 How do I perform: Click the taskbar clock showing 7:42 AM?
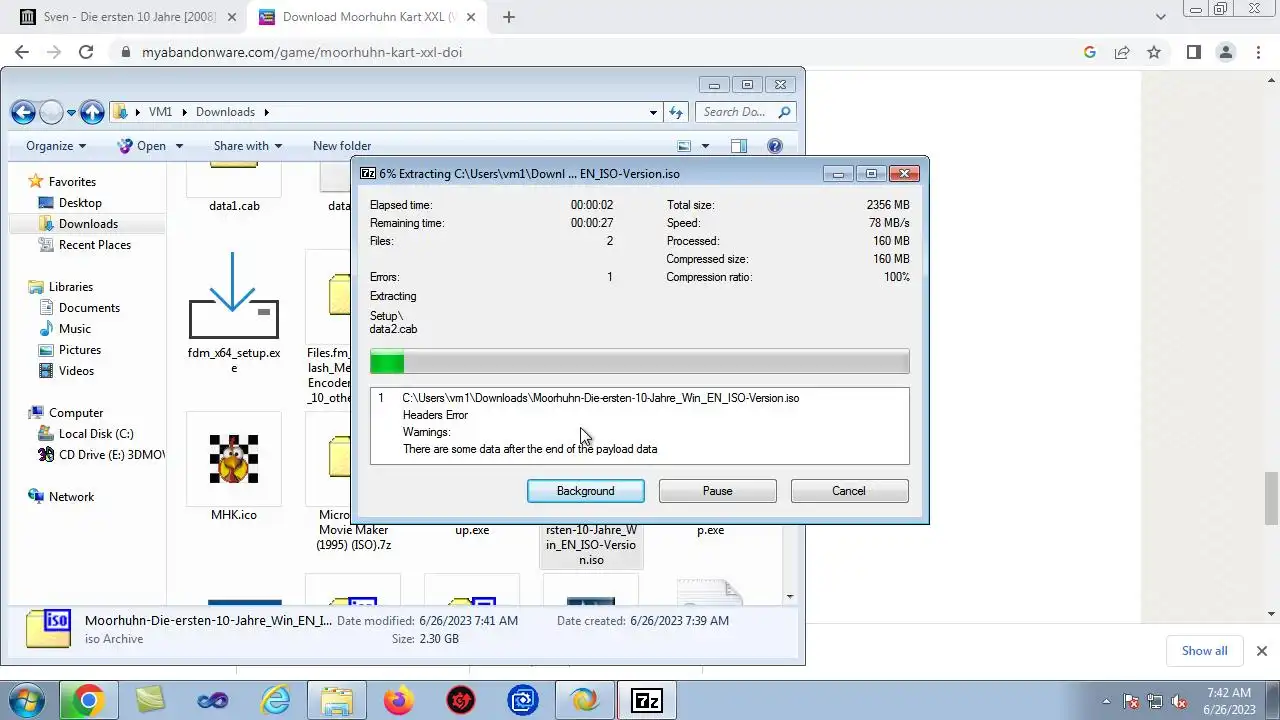[x=1228, y=700]
